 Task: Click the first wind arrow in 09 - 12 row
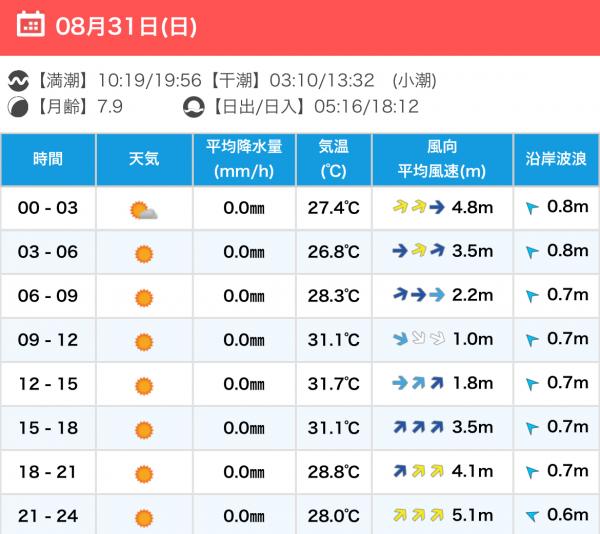[x=400, y=339]
